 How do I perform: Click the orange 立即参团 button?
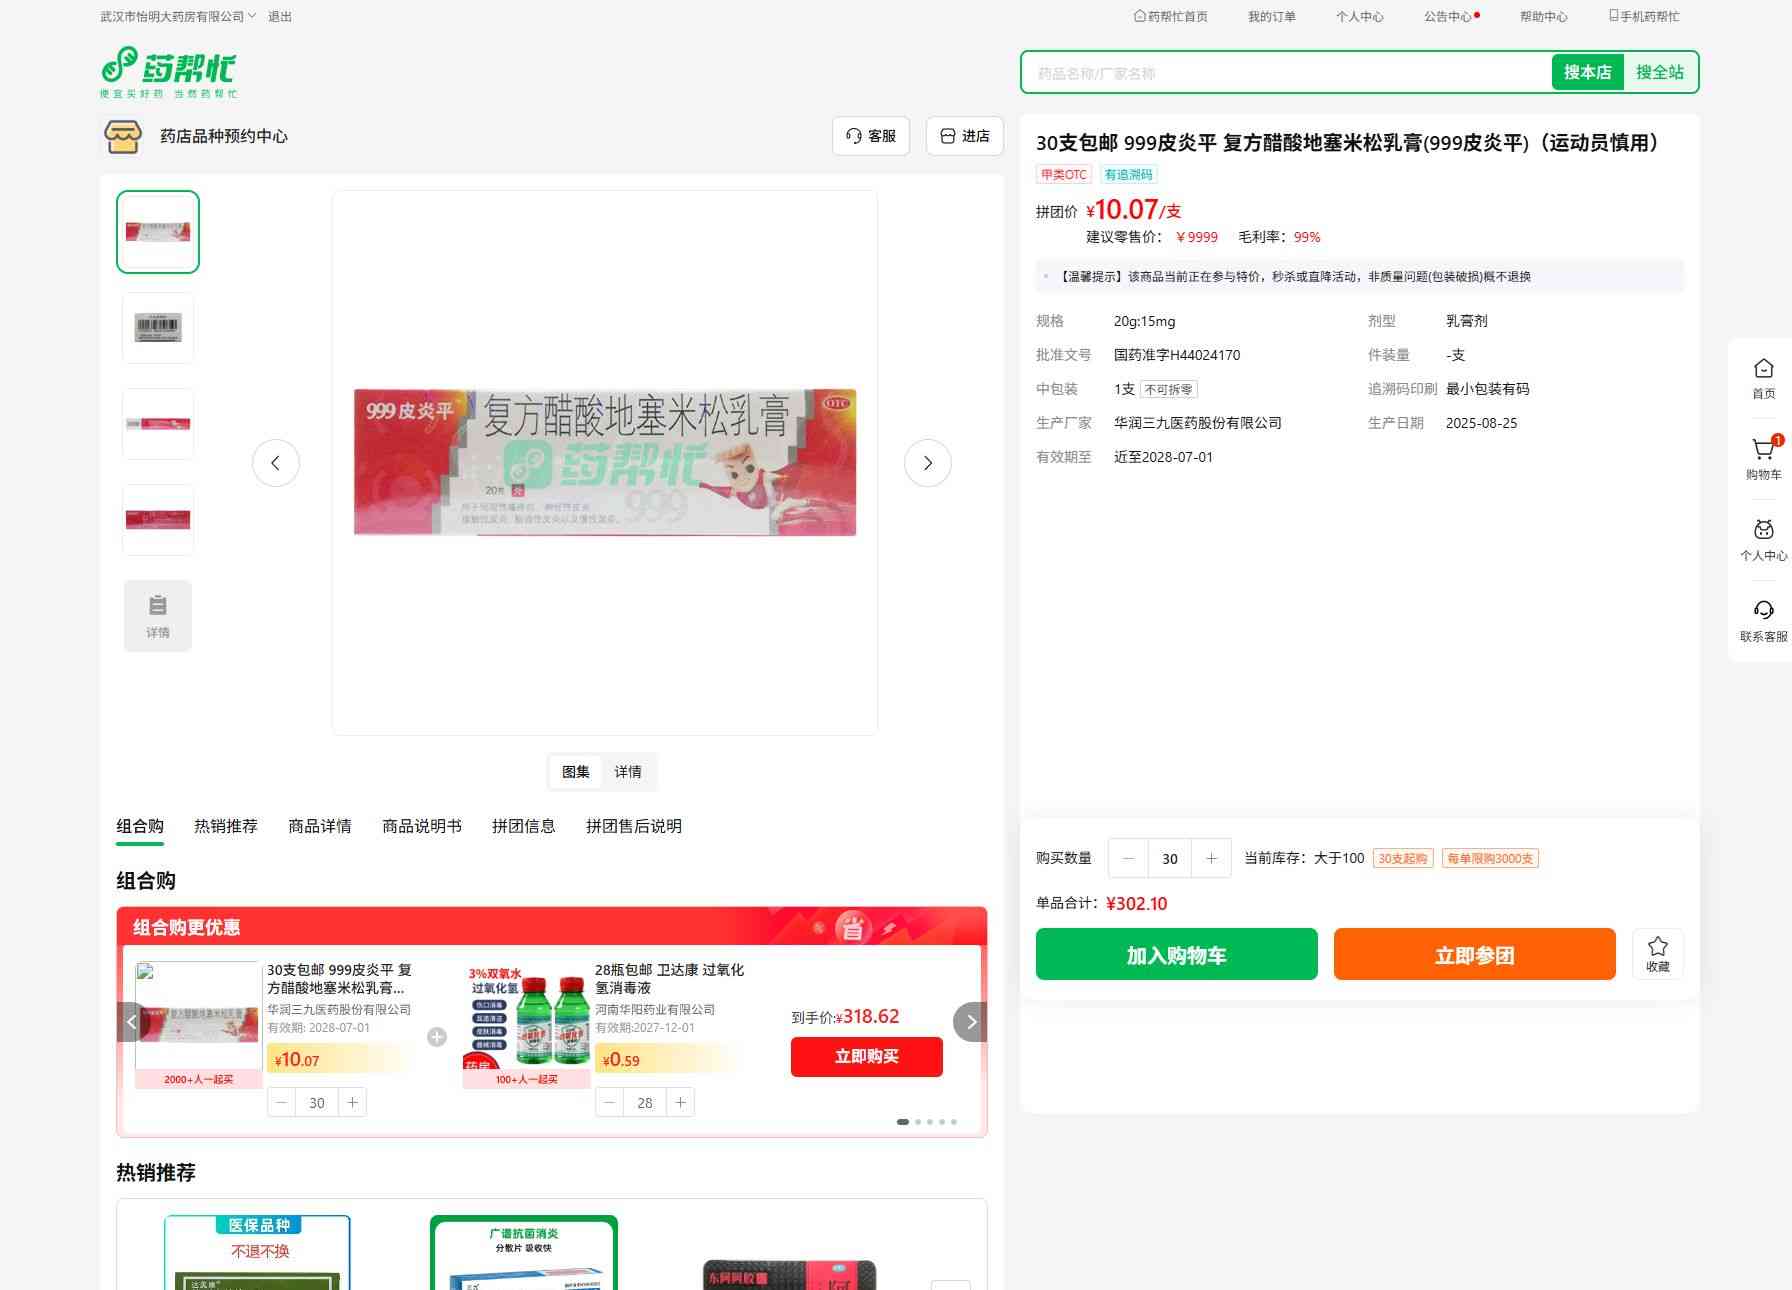click(x=1474, y=955)
